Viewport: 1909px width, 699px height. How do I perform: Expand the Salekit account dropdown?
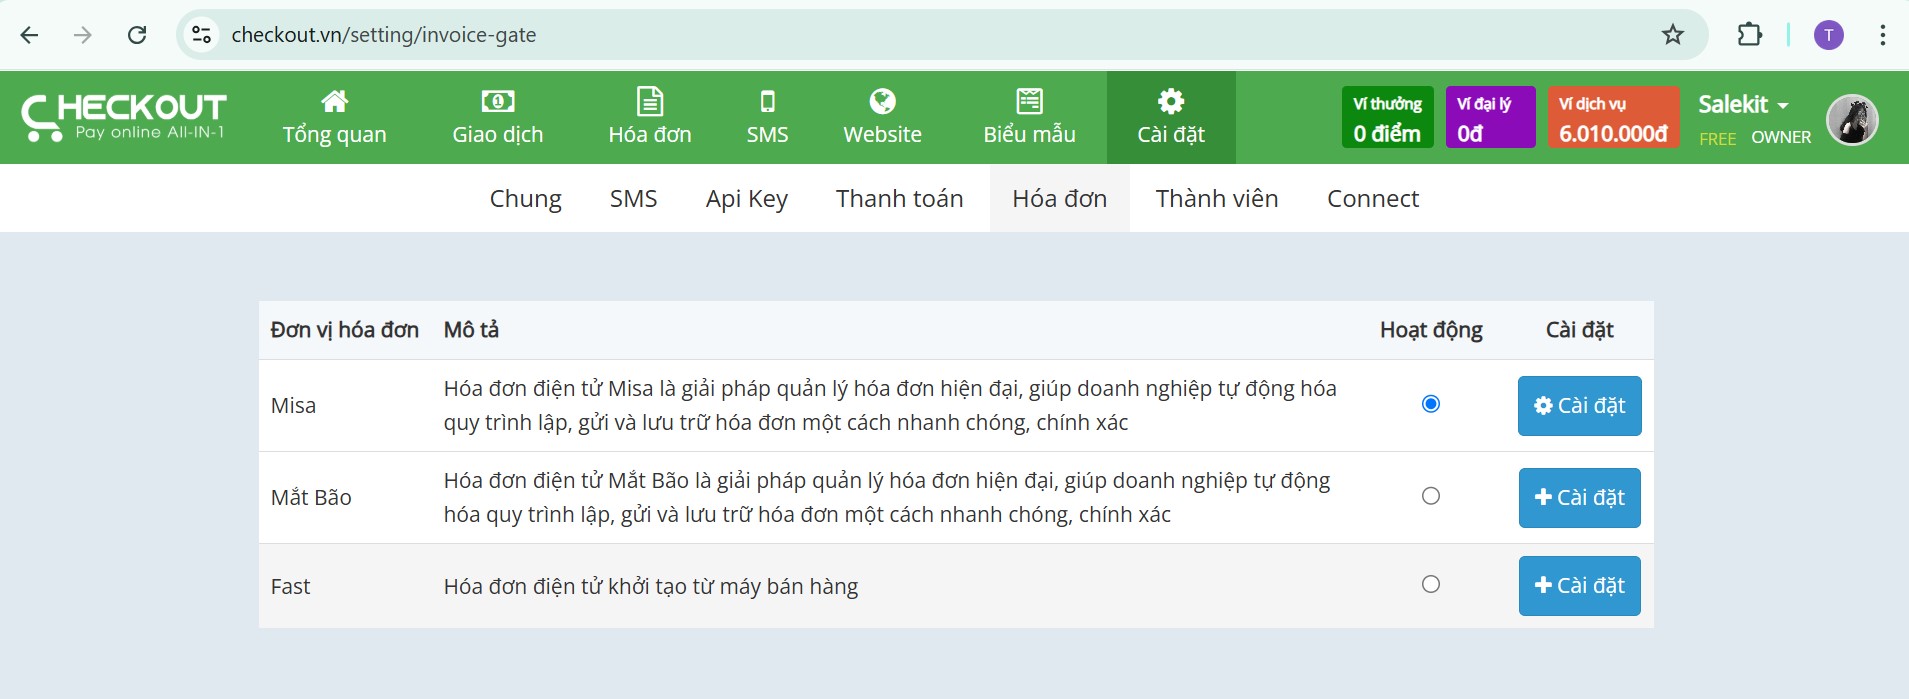[1743, 104]
